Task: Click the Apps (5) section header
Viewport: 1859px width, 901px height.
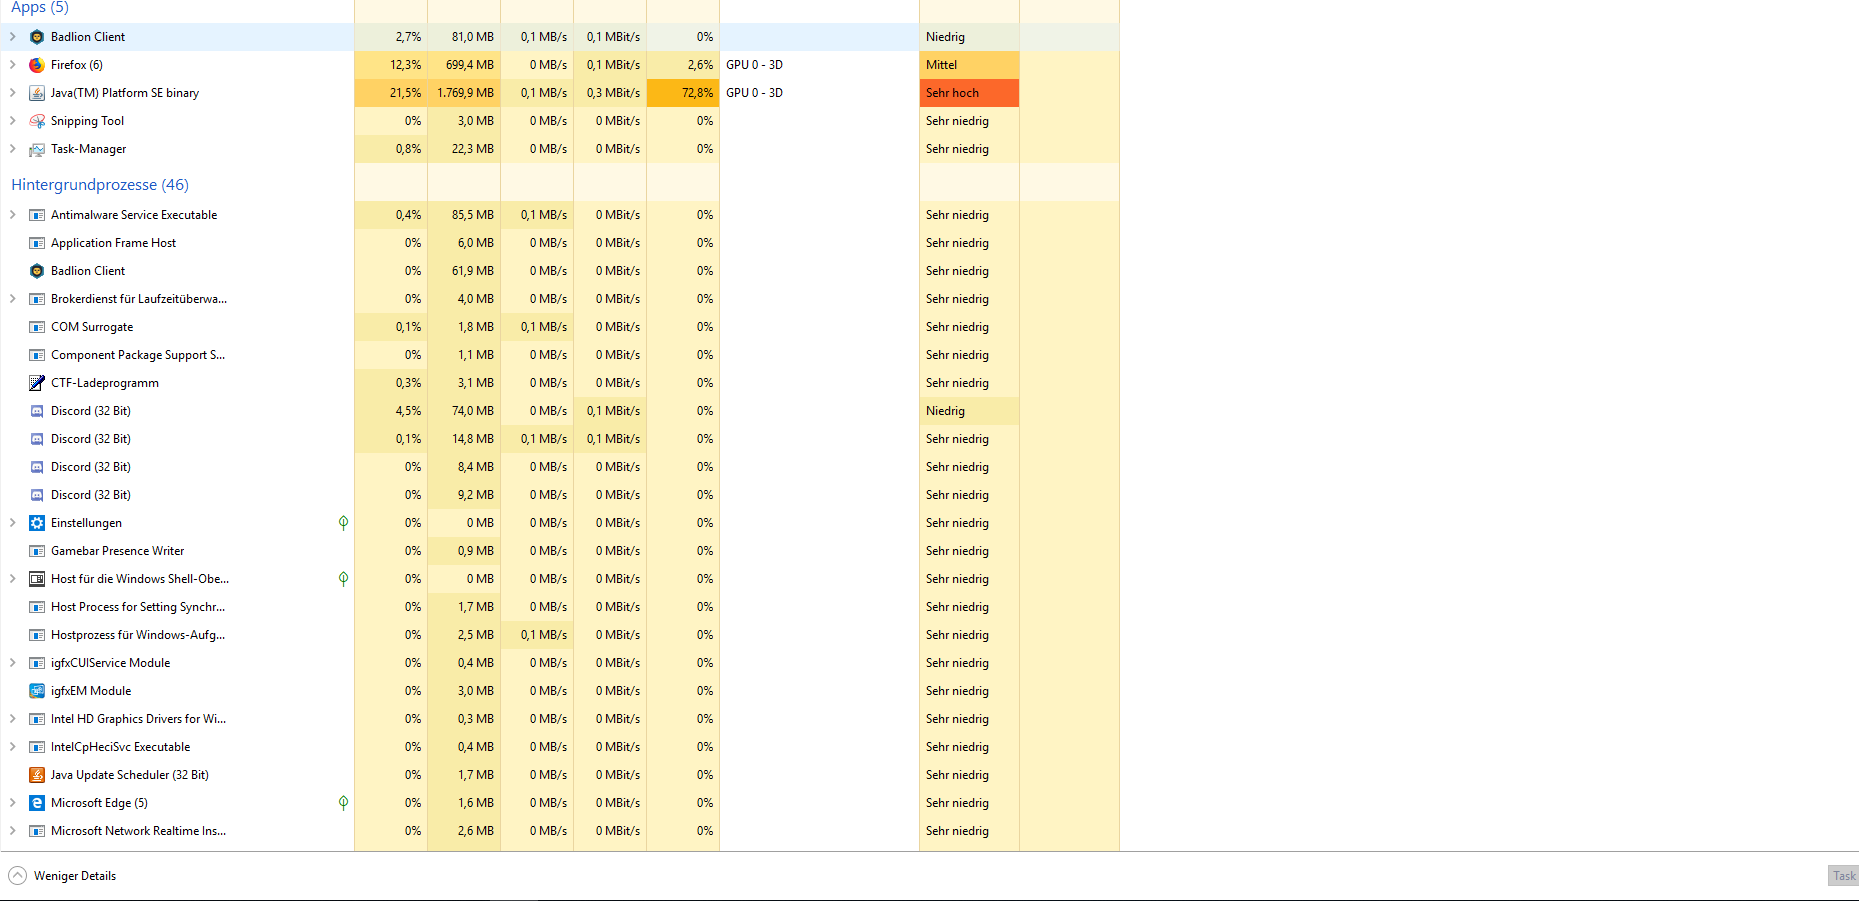Action: point(40,8)
